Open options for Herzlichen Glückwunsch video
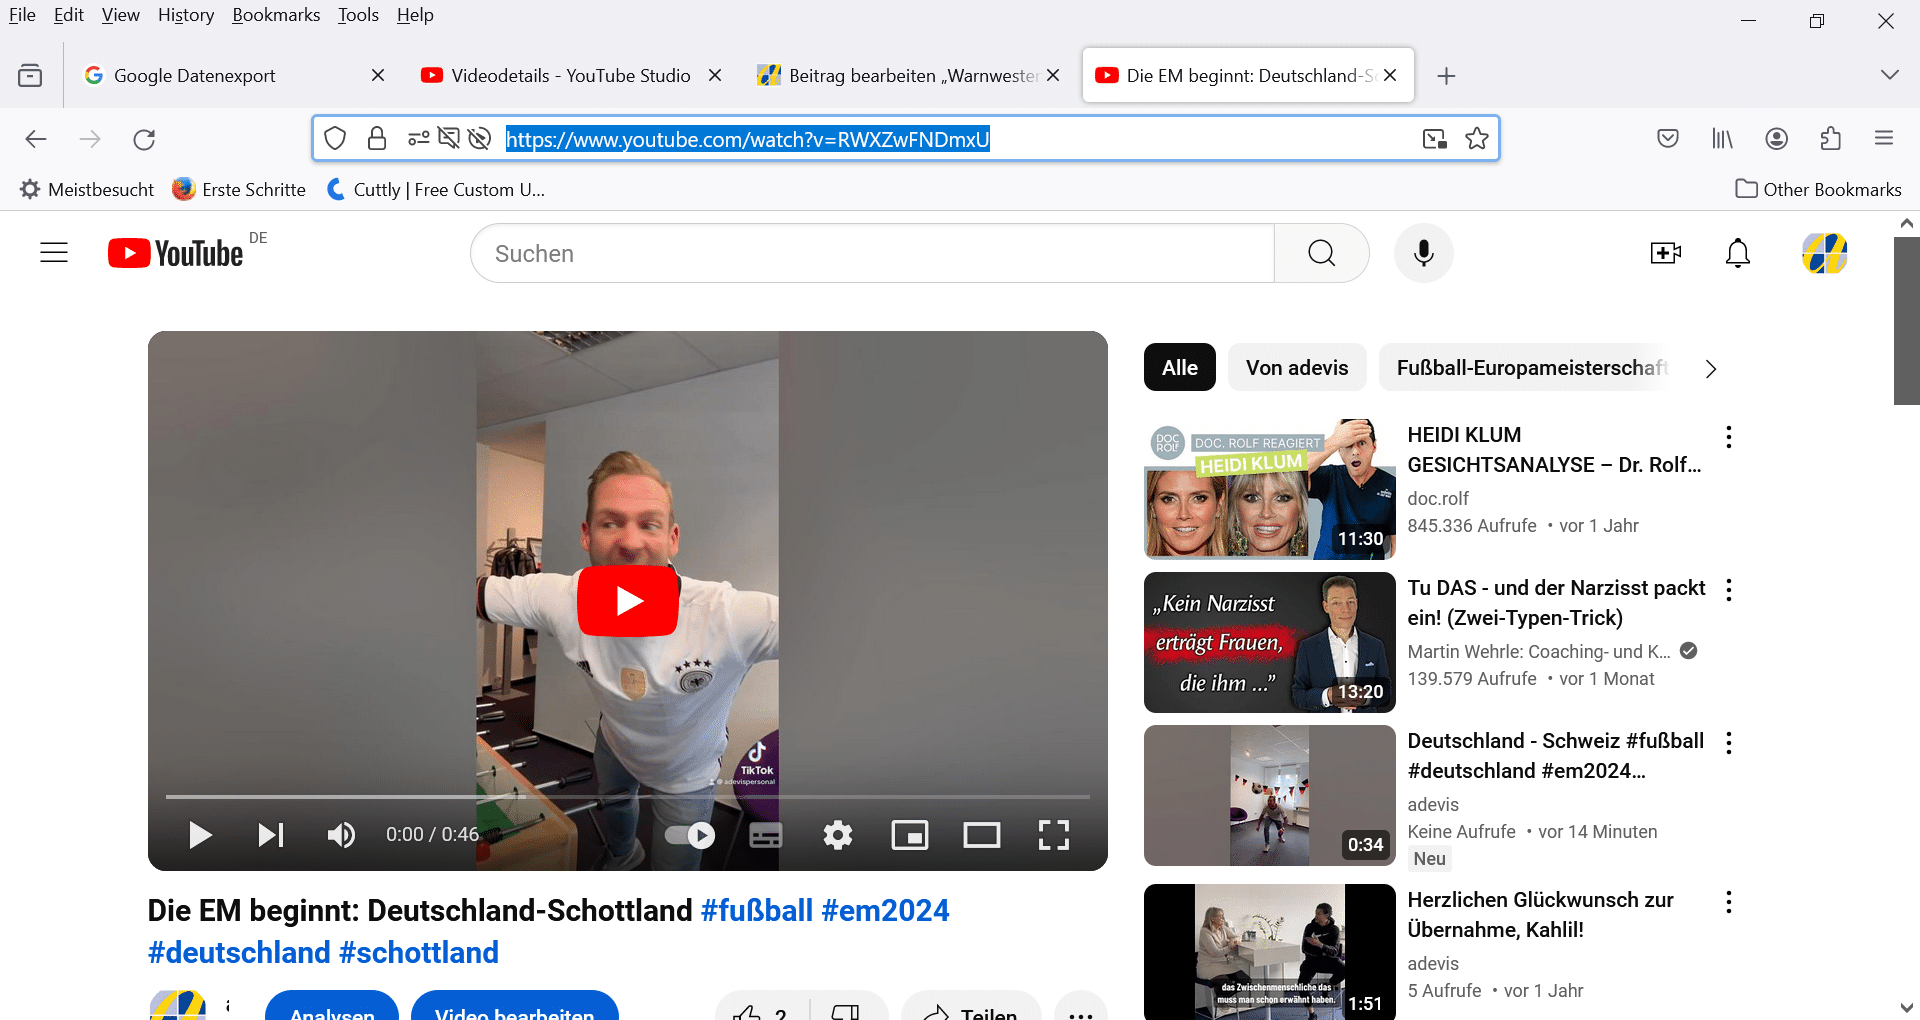1920x1020 pixels. (x=1729, y=902)
